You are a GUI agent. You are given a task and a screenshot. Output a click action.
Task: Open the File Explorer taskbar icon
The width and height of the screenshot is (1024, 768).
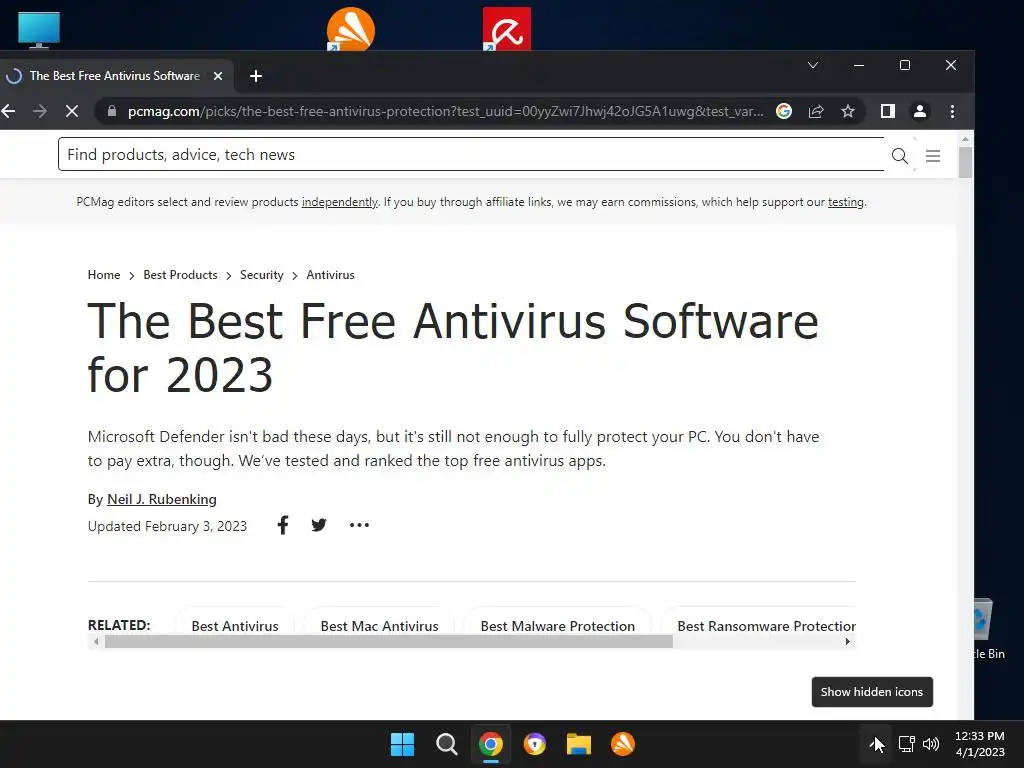click(x=579, y=744)
